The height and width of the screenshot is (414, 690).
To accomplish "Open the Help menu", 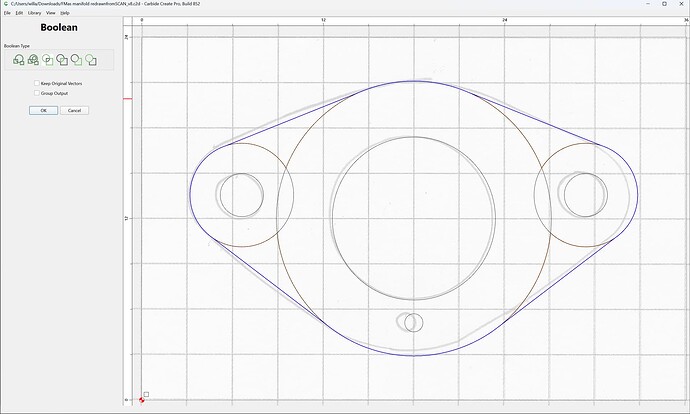I will (x=65, y=13).
